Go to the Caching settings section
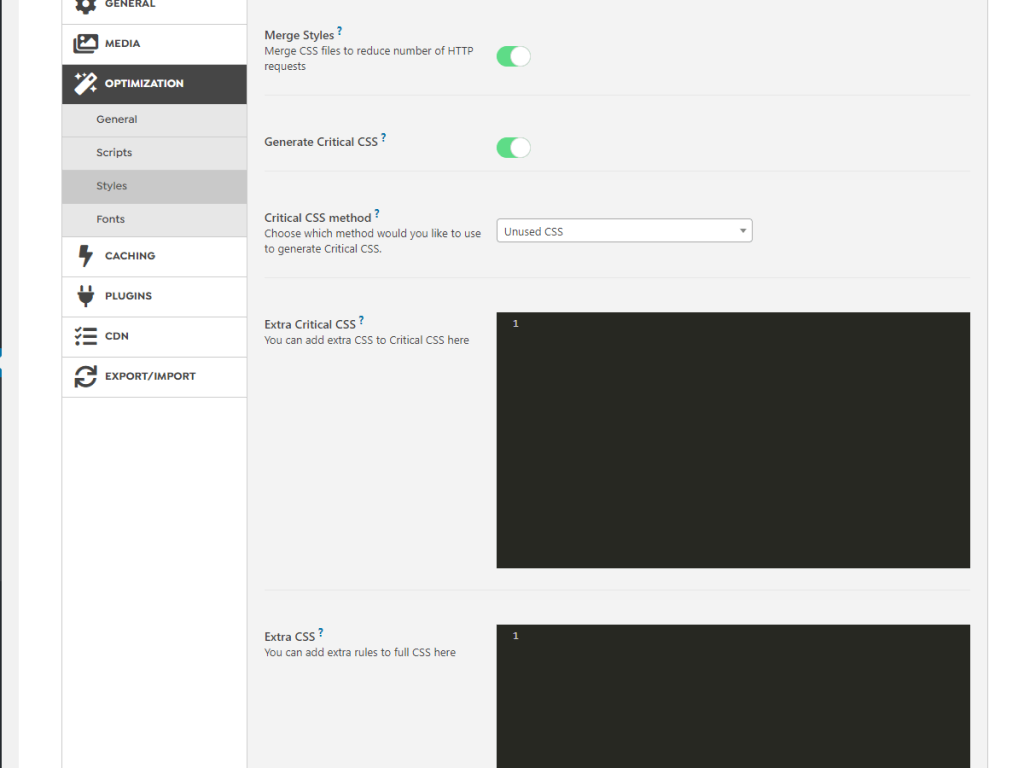Screen dimensions: 1024x768 click(x=154, y=256)
